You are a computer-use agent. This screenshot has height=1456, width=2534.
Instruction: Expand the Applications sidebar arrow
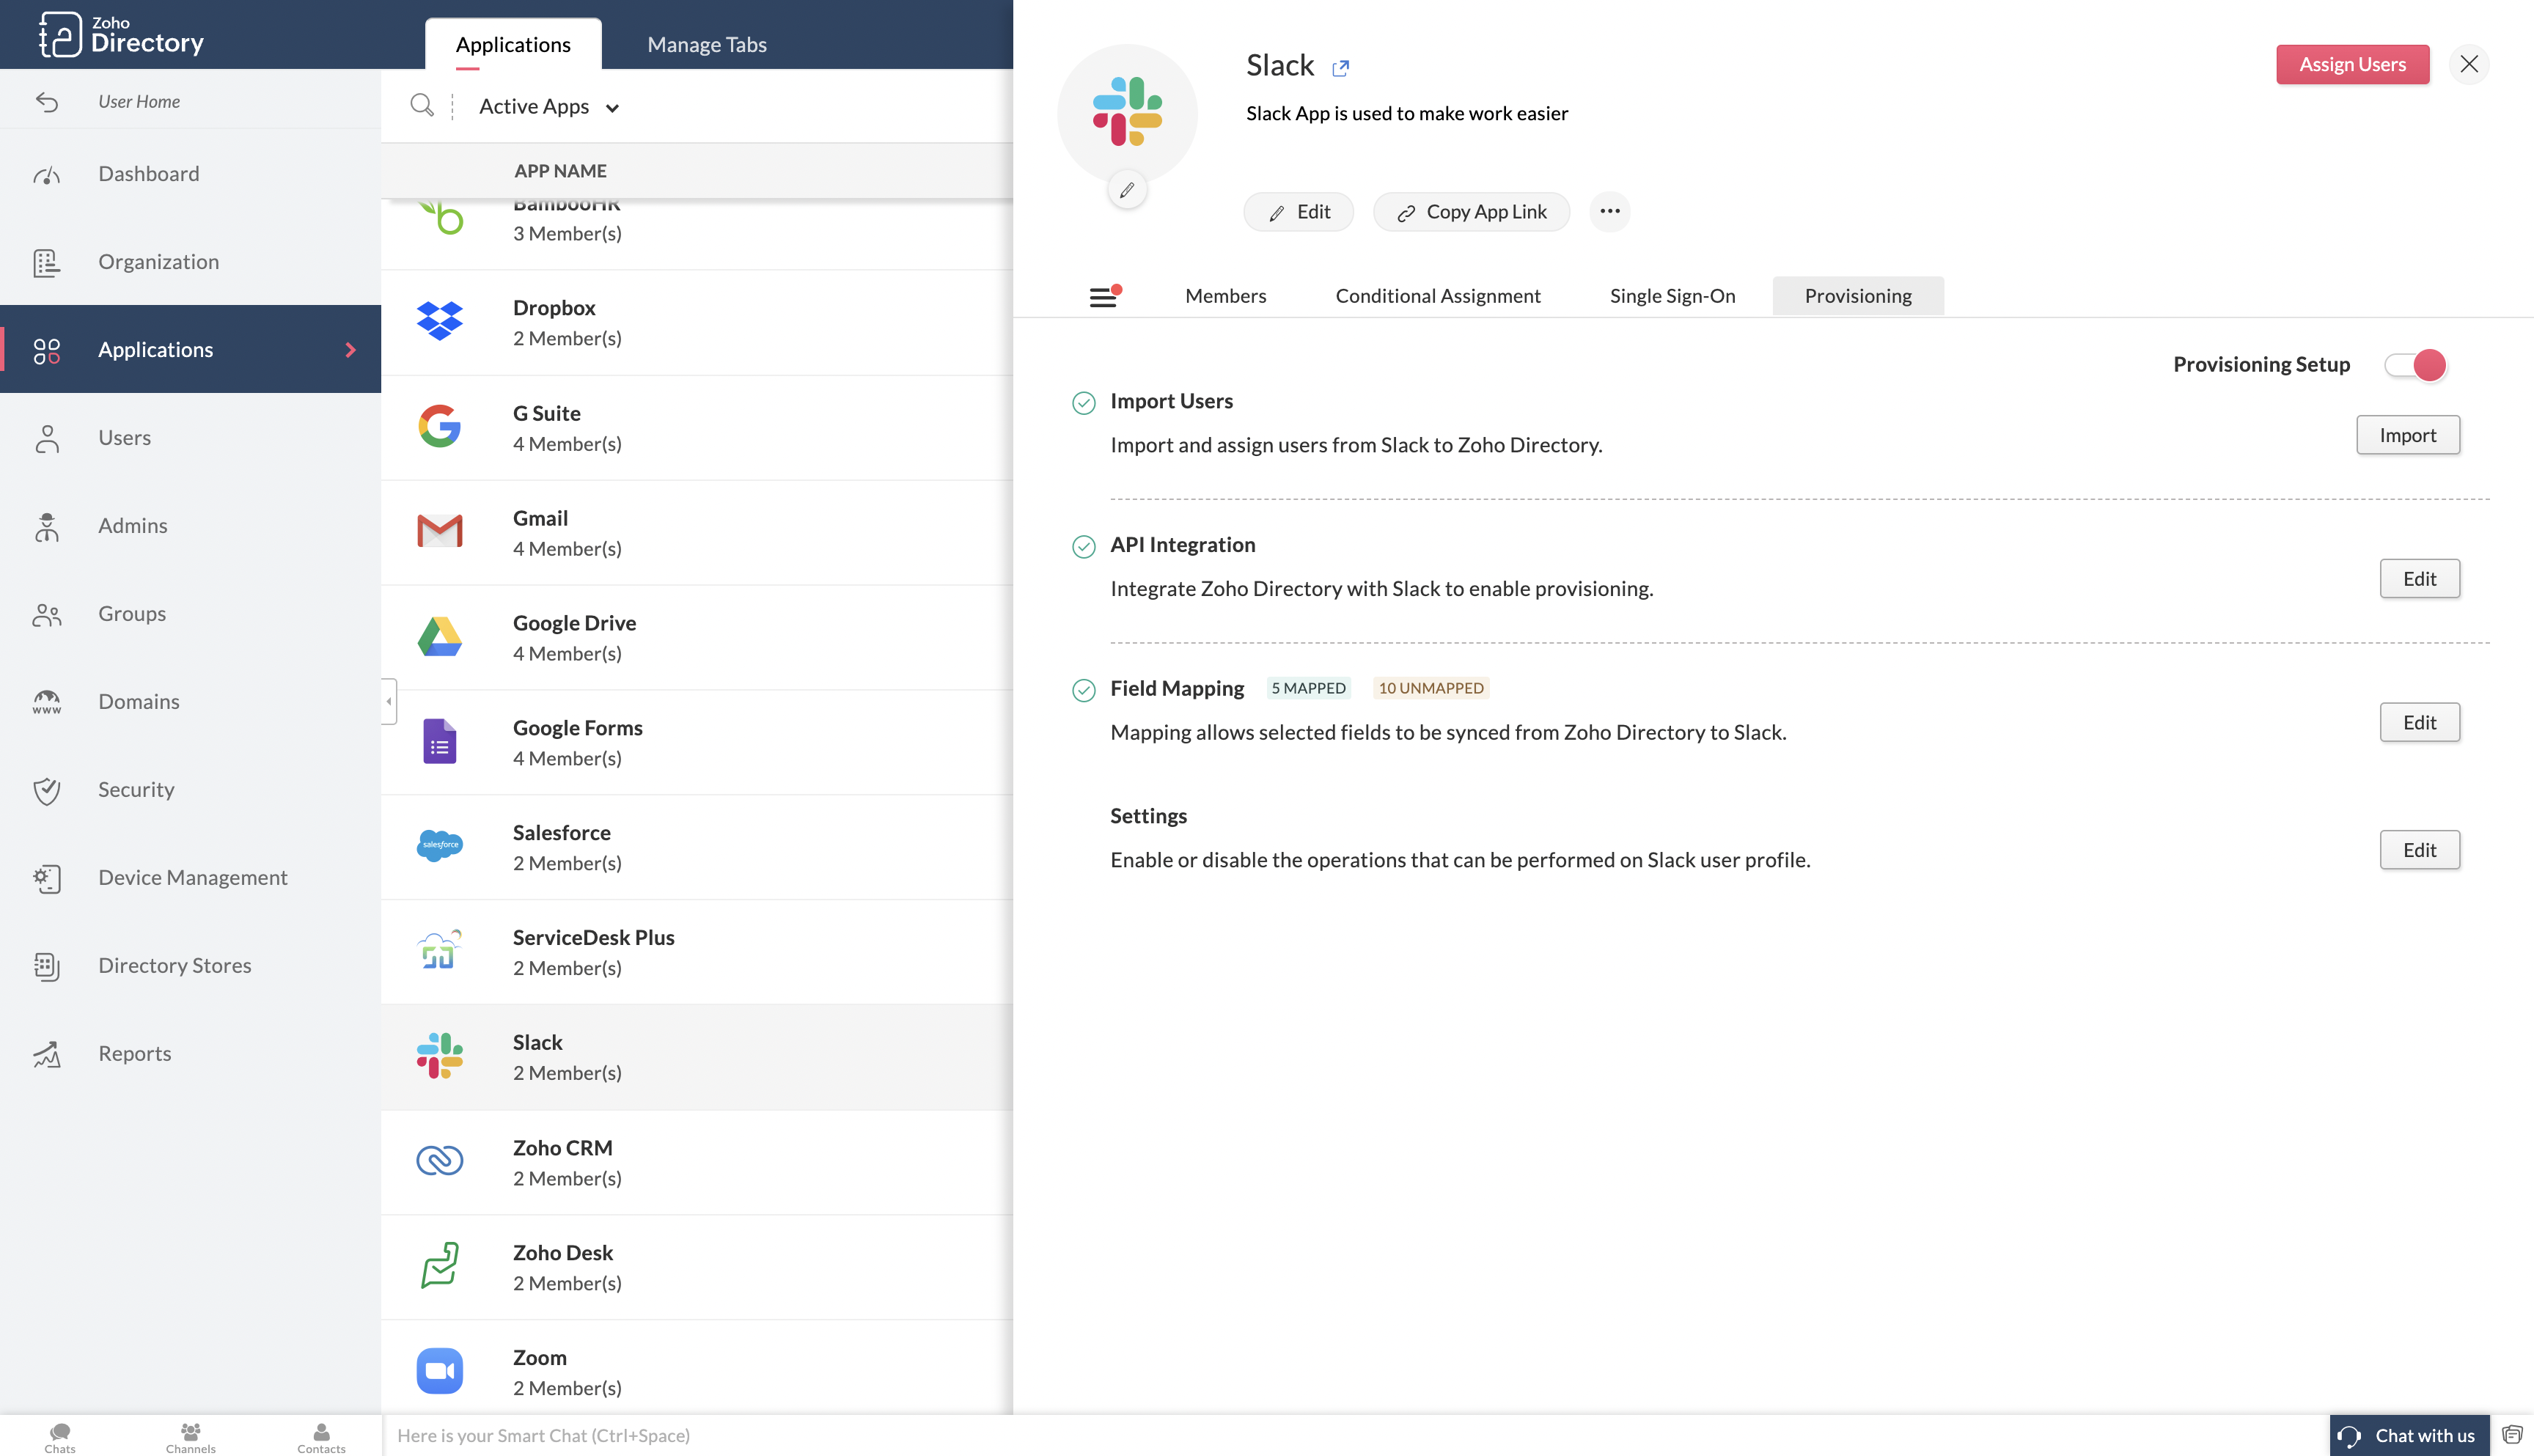[x=350, y=349]
